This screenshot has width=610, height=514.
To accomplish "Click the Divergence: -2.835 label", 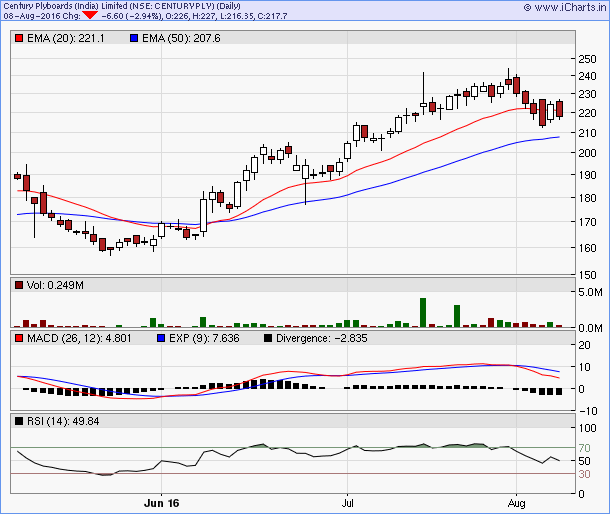I will pos(322,338).
